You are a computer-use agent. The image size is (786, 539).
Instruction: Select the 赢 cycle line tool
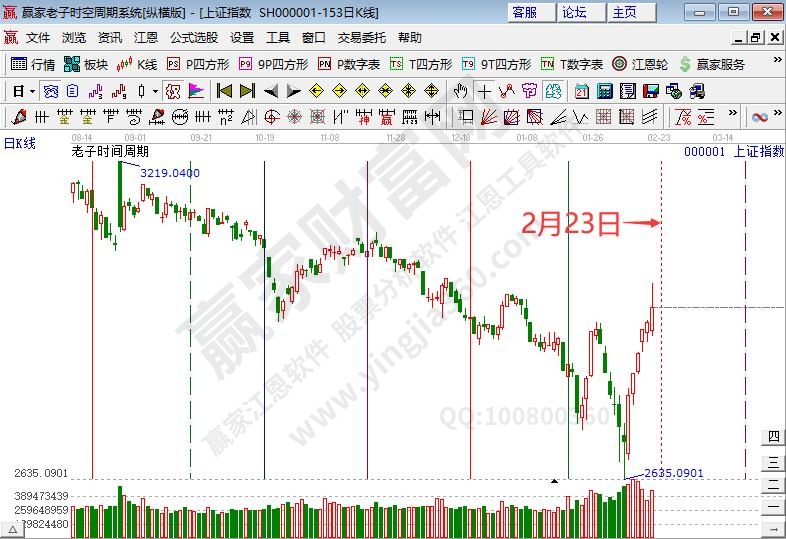point(386,117)
